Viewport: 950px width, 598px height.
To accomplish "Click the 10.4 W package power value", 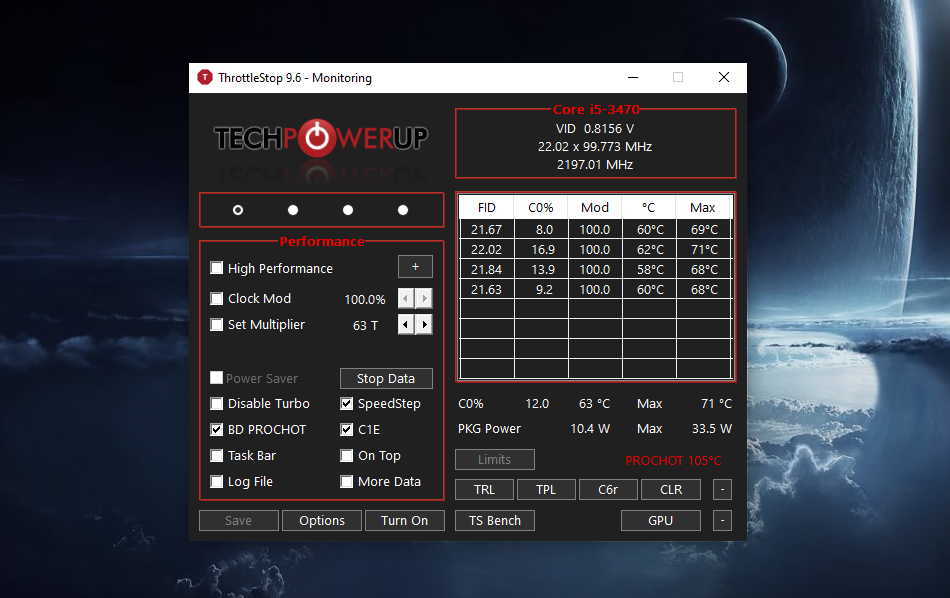I will 590,429.
